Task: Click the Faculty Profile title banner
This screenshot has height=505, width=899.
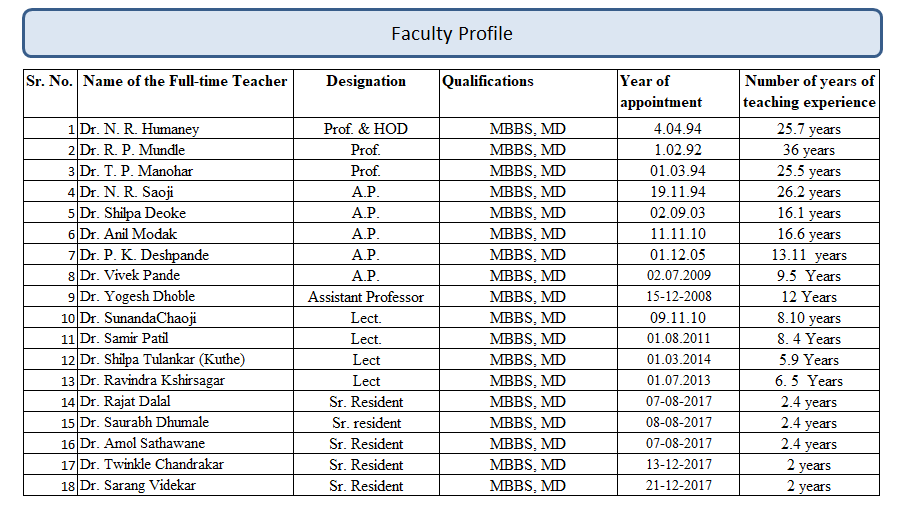Action: [x=452, y=33]
